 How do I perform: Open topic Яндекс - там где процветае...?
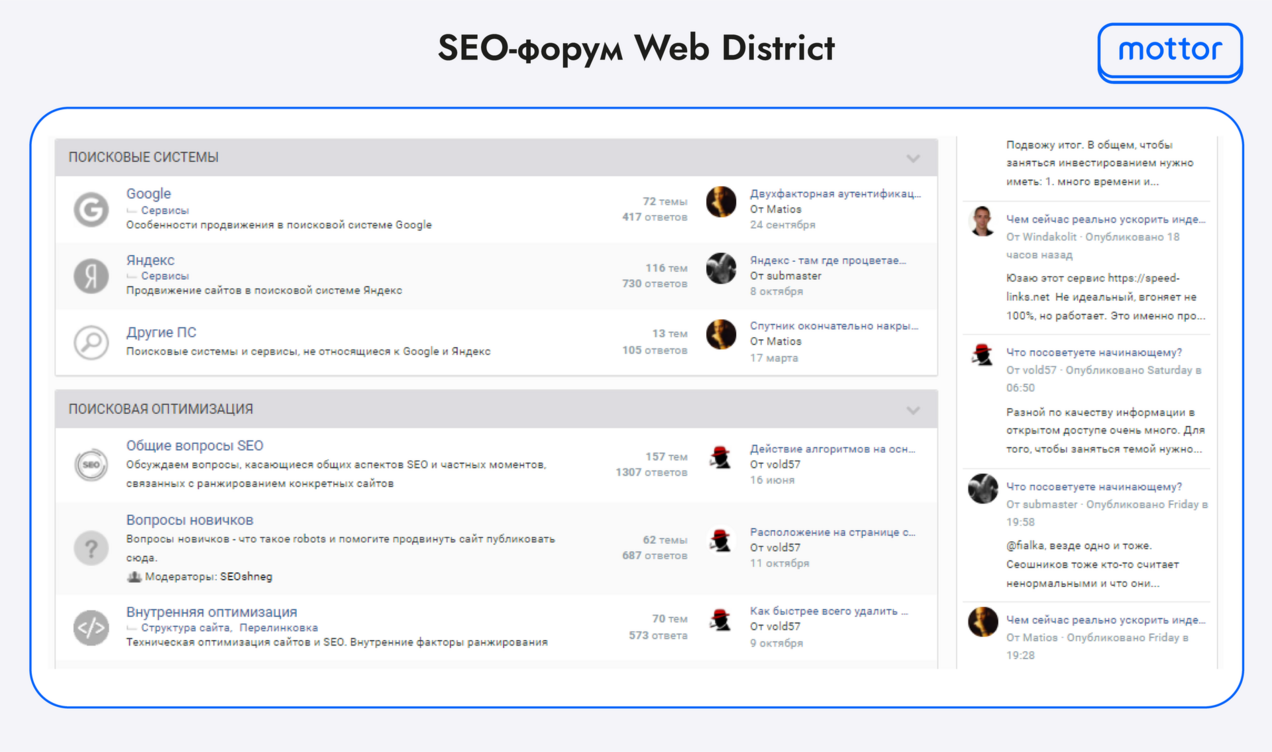point(828,260)
